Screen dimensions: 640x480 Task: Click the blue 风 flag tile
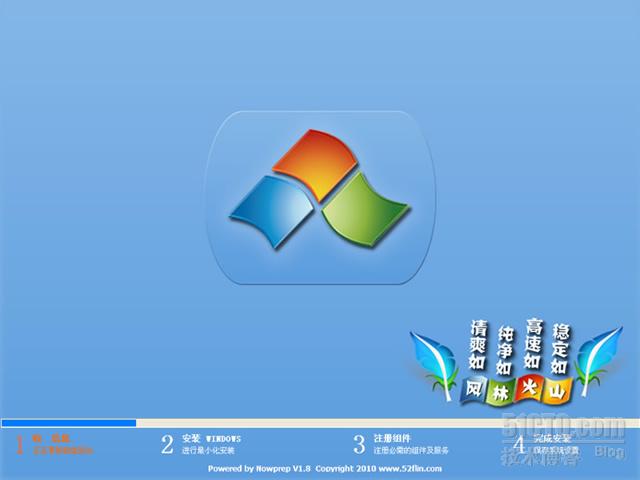[x=475, y=389]
